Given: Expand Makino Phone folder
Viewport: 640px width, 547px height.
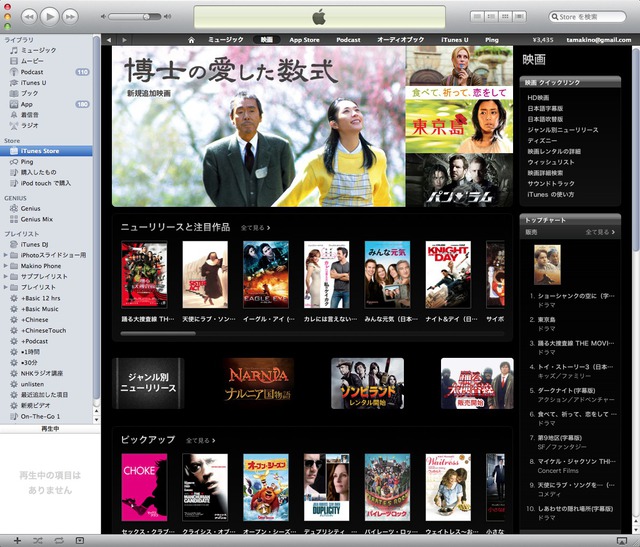Looking at the screenshot, I should [x=5, y=266].
